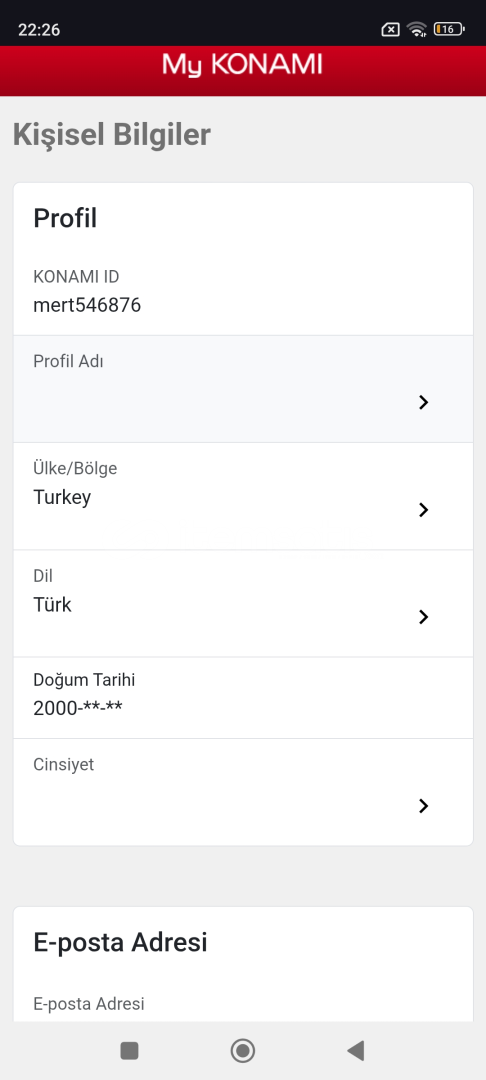Expand Cinsiyet using its chevron arrow

[423, 806]
